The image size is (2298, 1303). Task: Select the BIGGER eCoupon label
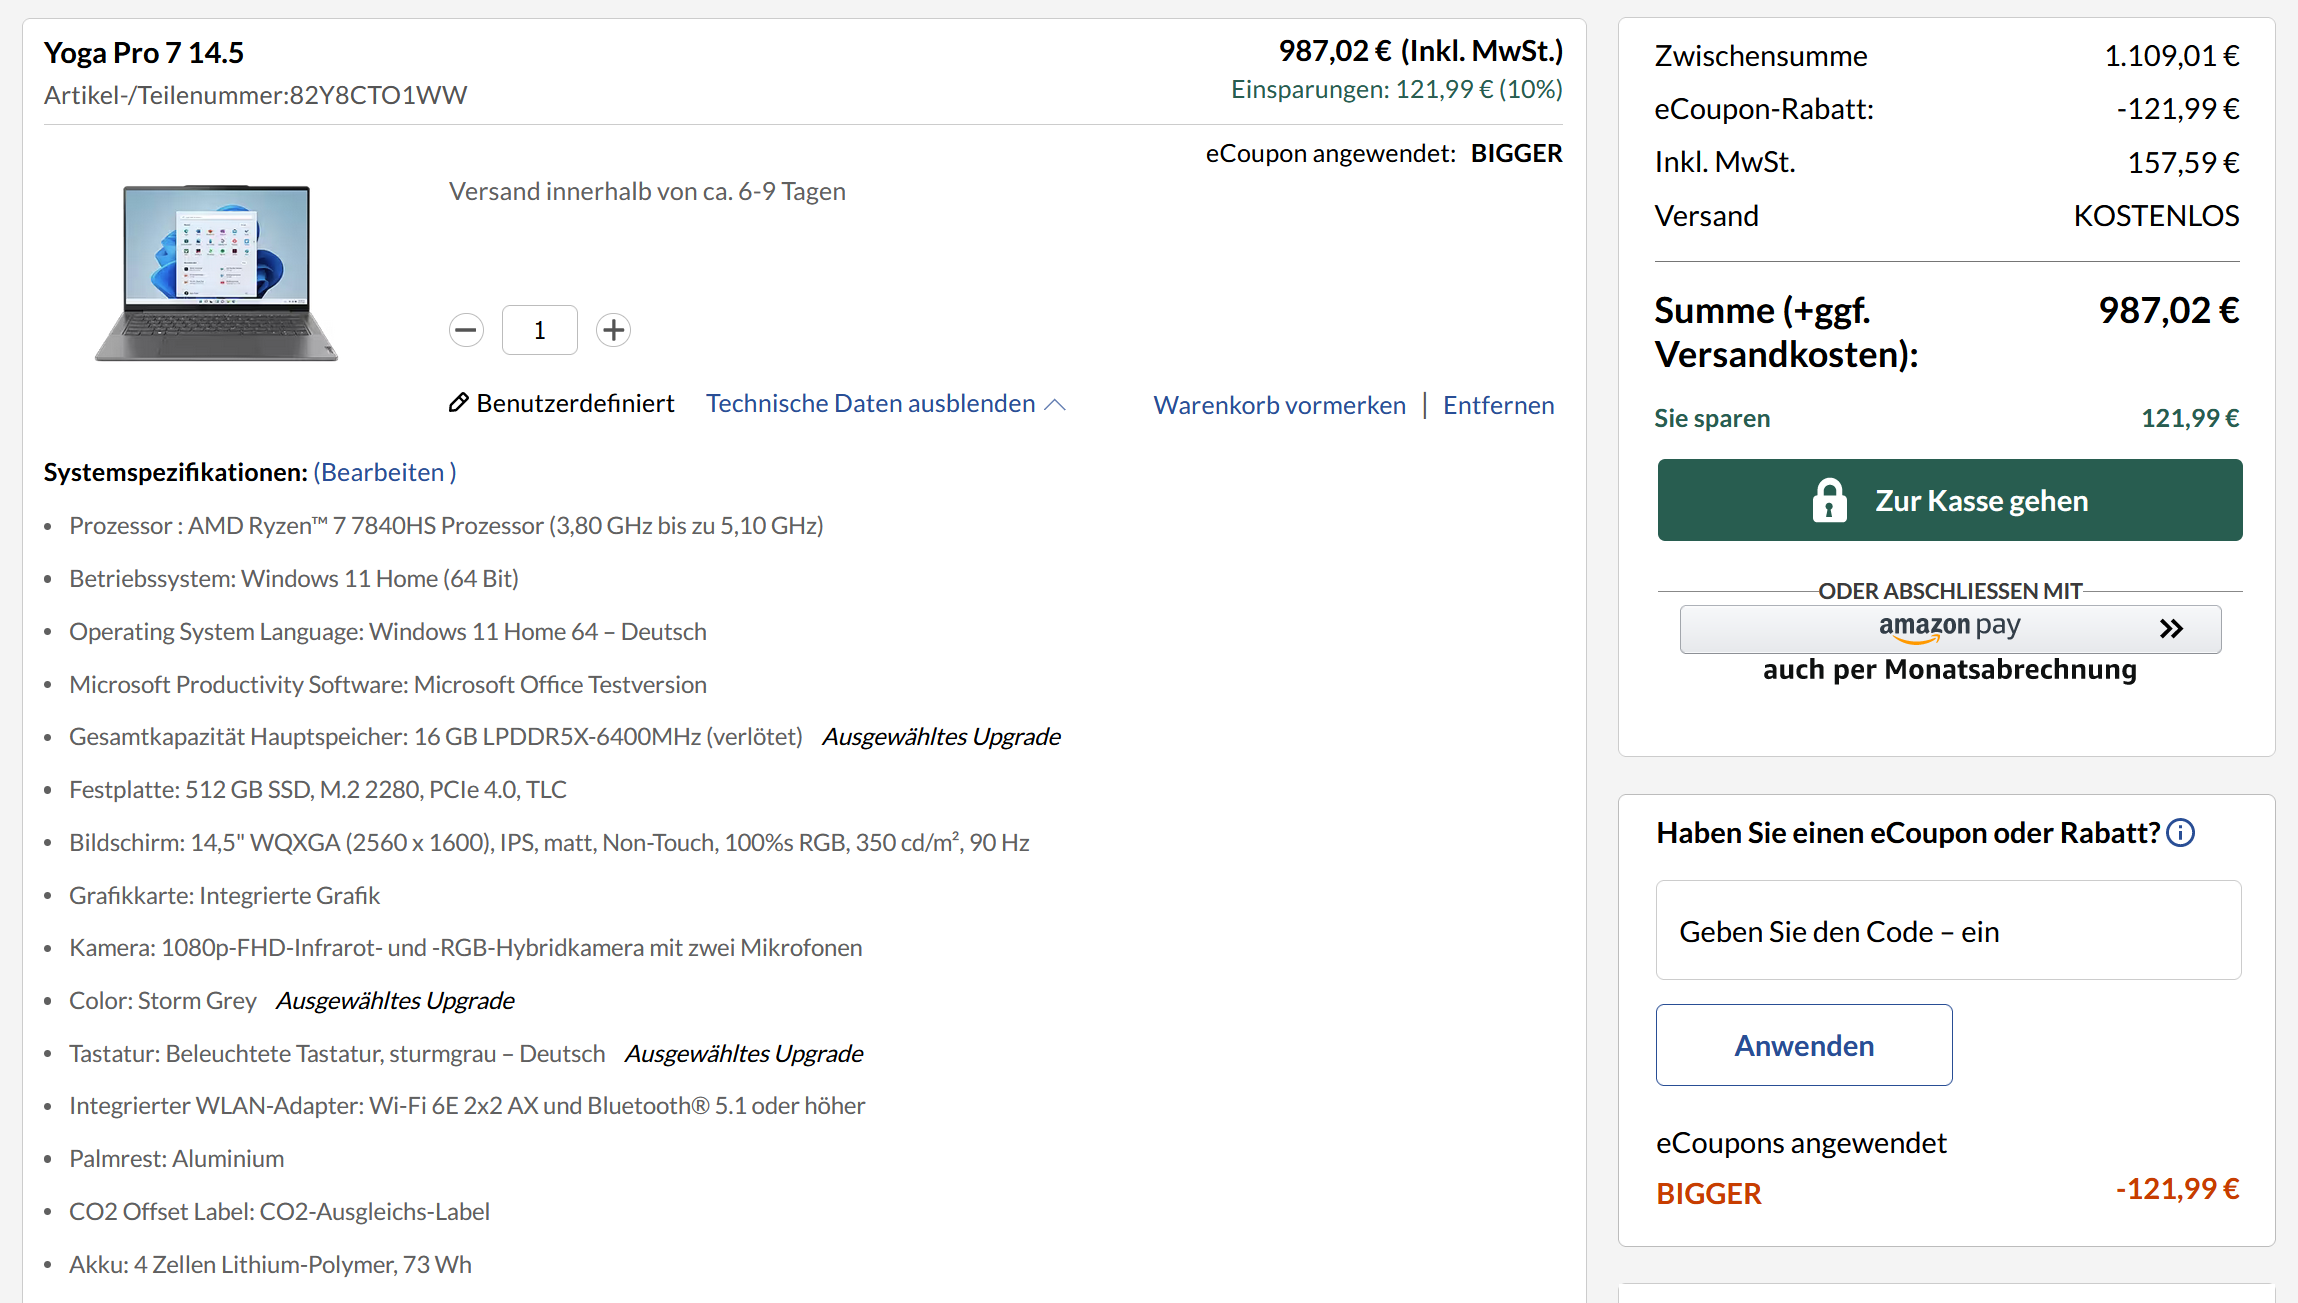(x=1709, y=1192)
